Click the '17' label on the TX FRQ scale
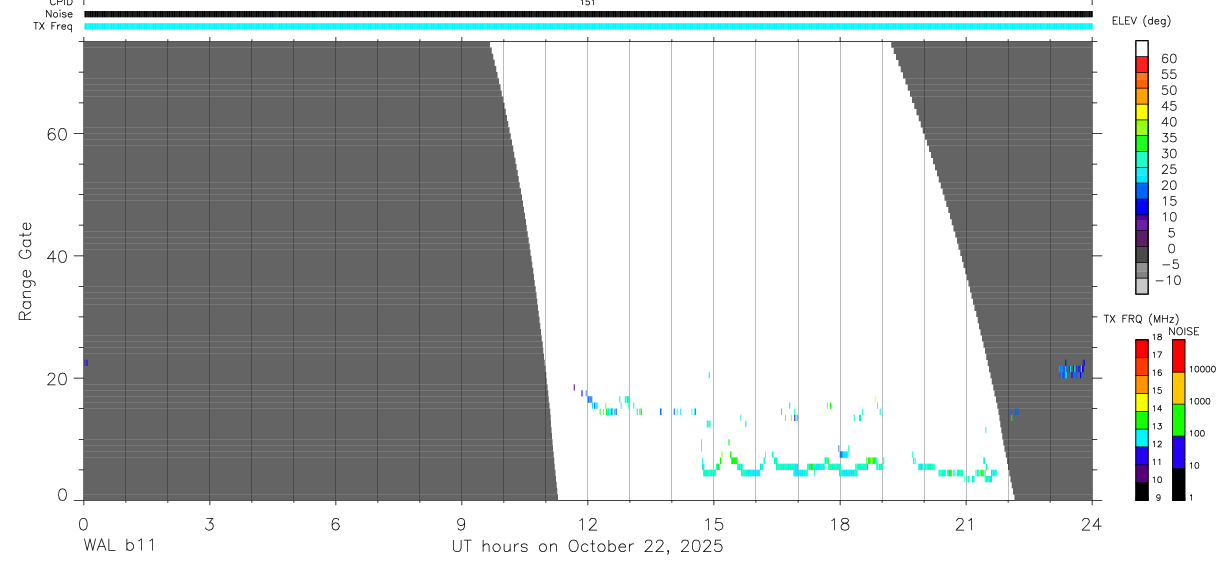This screenshot has width=1228, height=567. click(x=1157, y=355)
